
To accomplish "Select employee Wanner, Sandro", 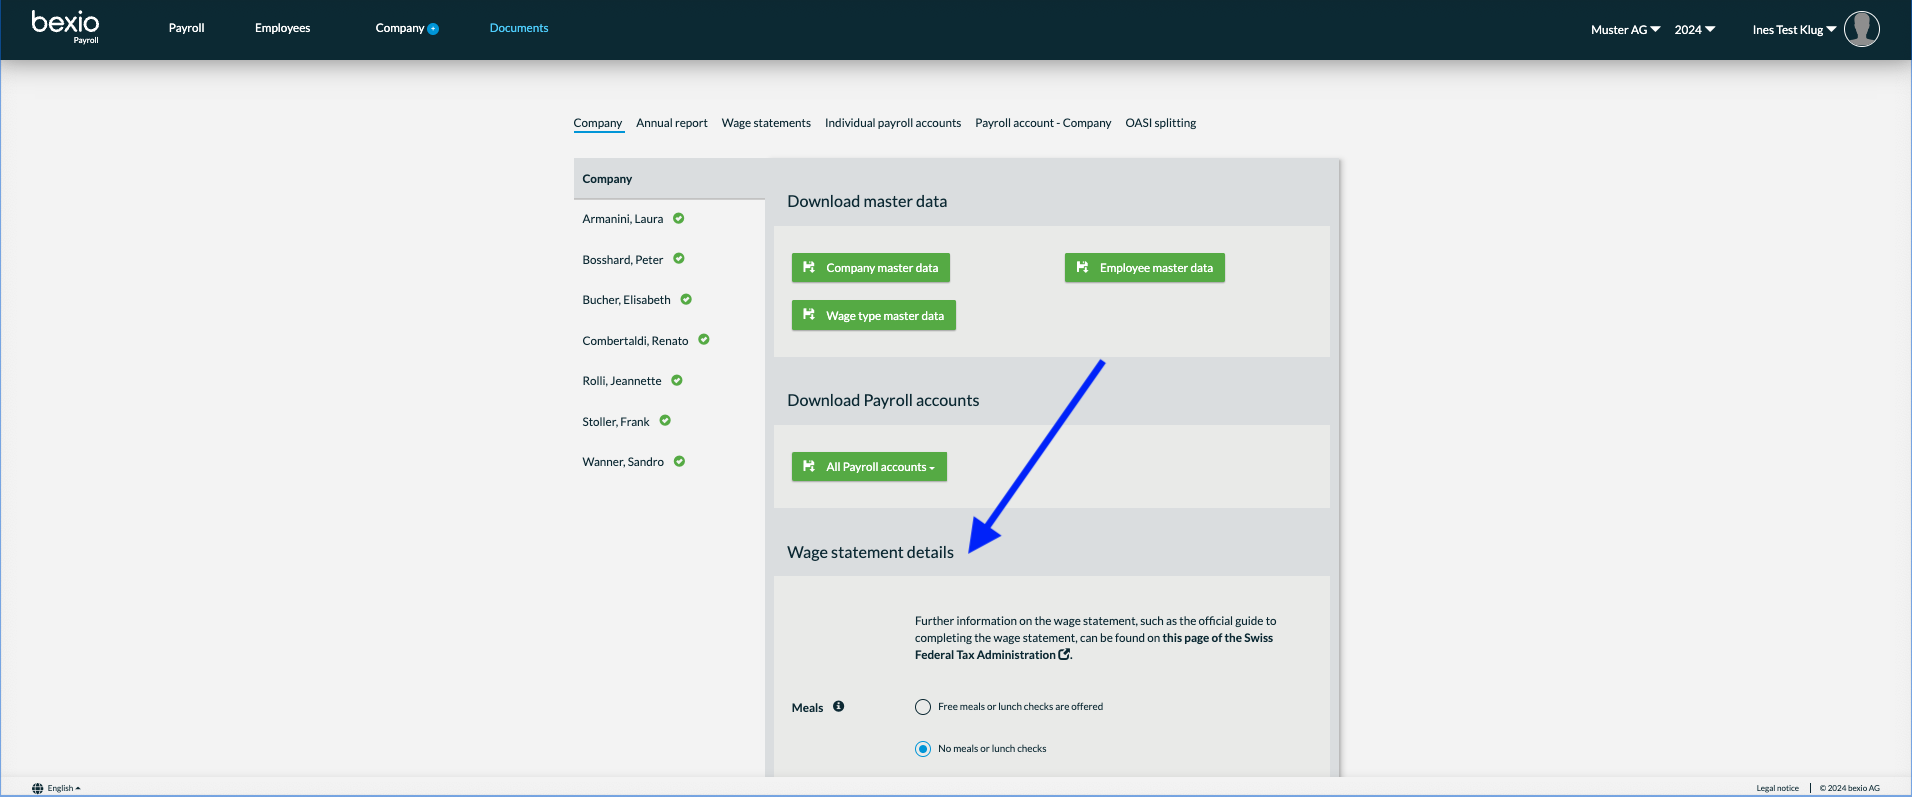I will [x=623, y=462].
